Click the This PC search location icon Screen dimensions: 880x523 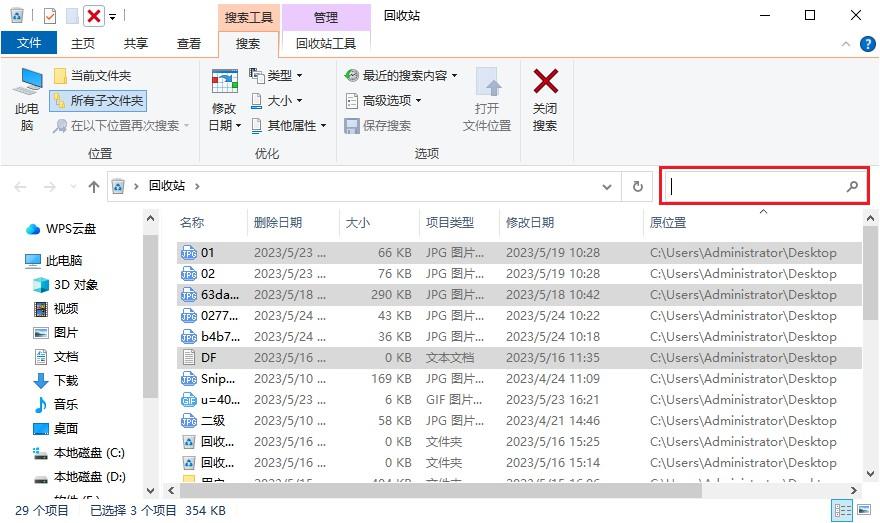[27, 100]
